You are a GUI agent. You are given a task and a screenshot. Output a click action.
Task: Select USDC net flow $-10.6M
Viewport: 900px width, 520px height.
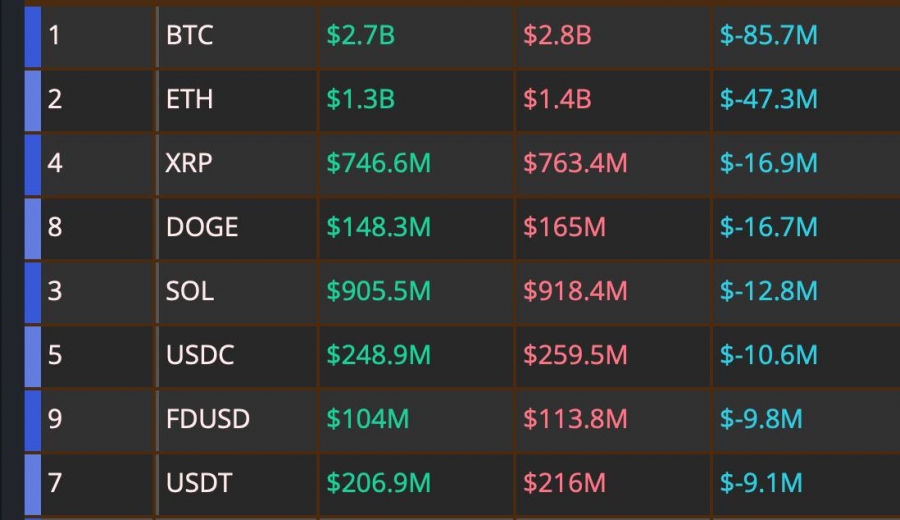tap(769, 355)
